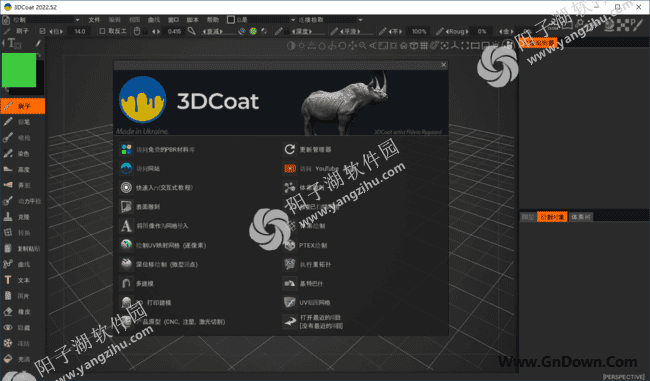The height and width of the screenshot is (381, 650).
Task: Toggle the checkbox left of the 14.0 field
Action: pyautogui.click(x=42, y=31)
